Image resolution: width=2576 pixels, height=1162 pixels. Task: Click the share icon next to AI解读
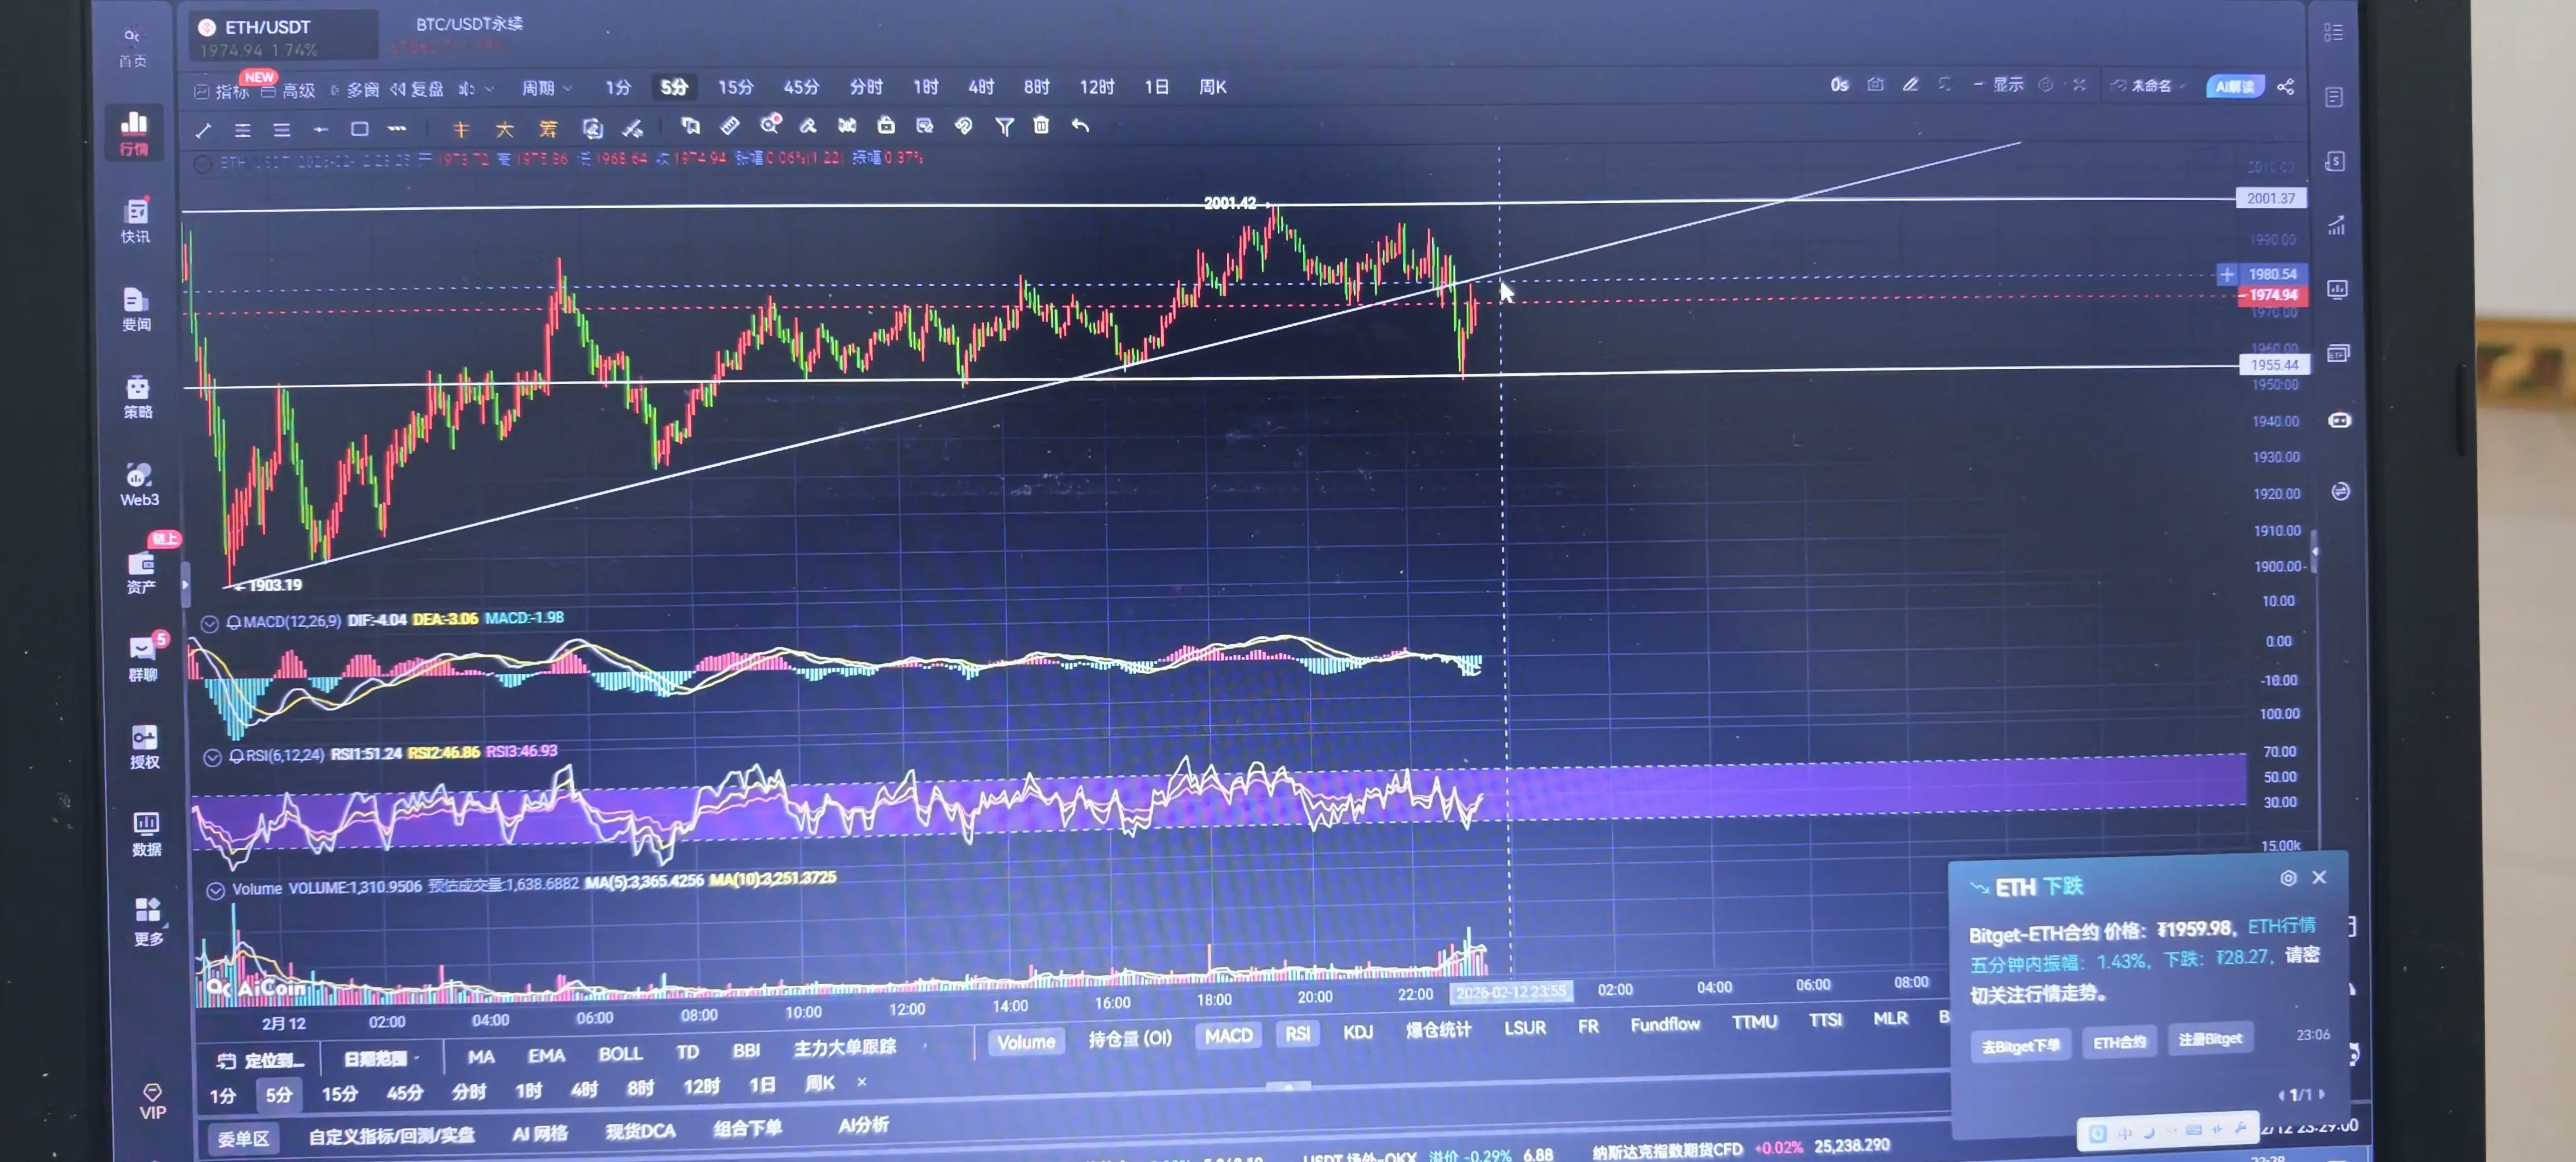(x=2286, y=87)
